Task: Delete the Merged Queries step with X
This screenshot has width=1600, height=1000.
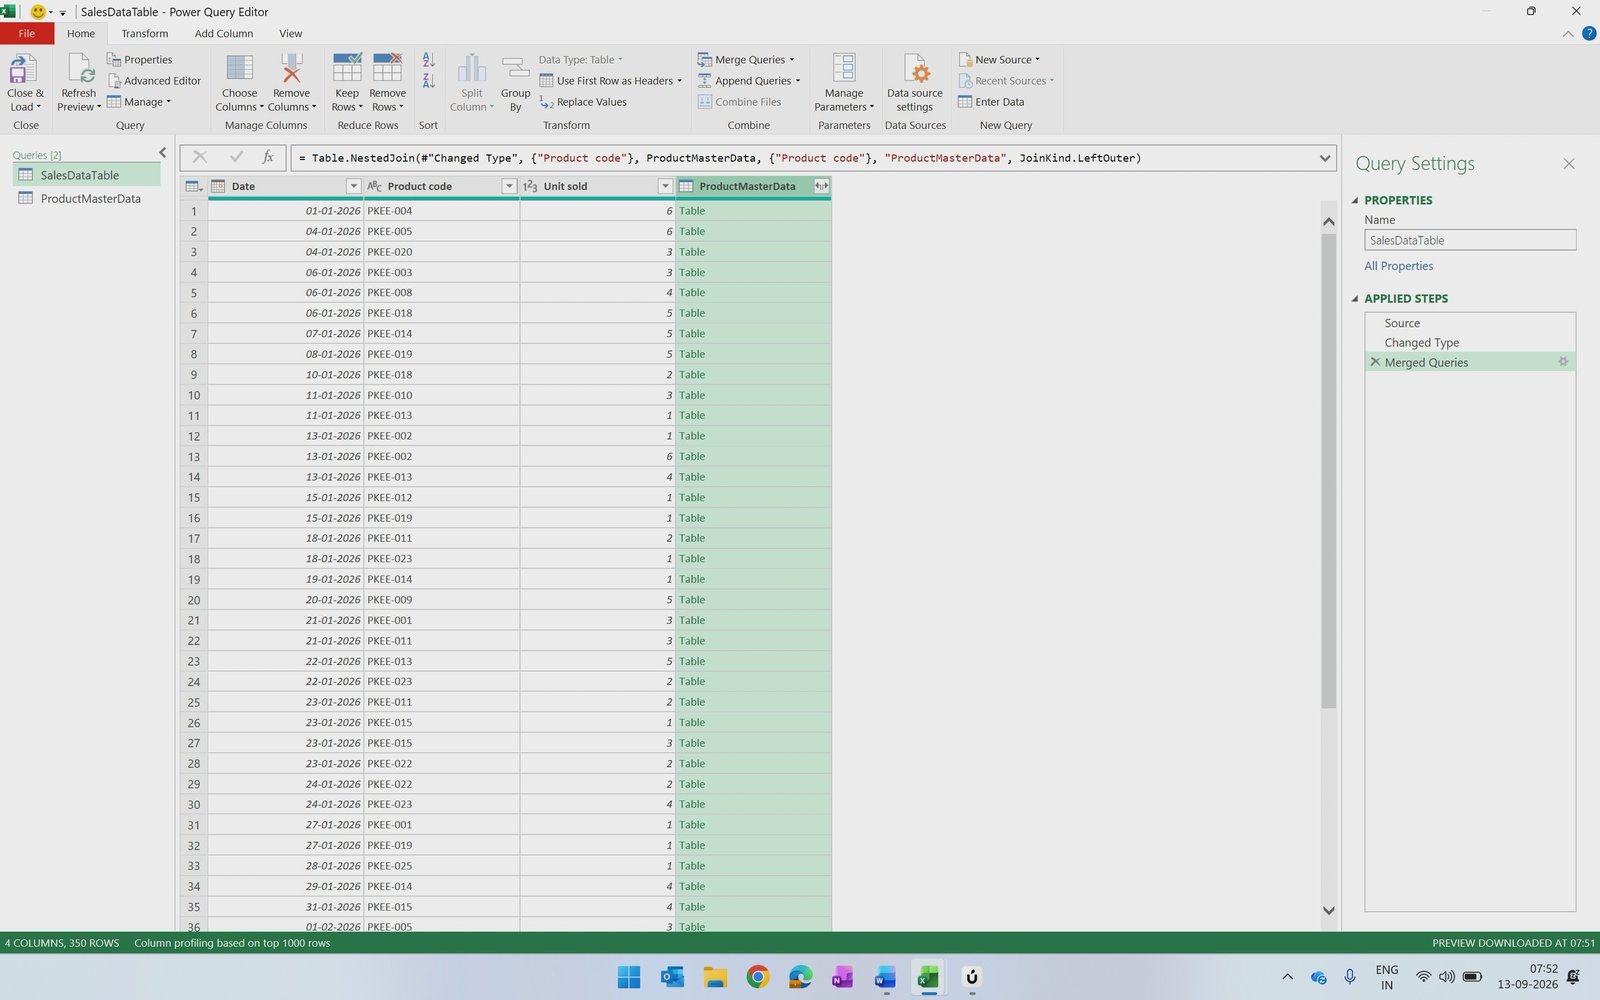Action: (x=1375, y=362)
